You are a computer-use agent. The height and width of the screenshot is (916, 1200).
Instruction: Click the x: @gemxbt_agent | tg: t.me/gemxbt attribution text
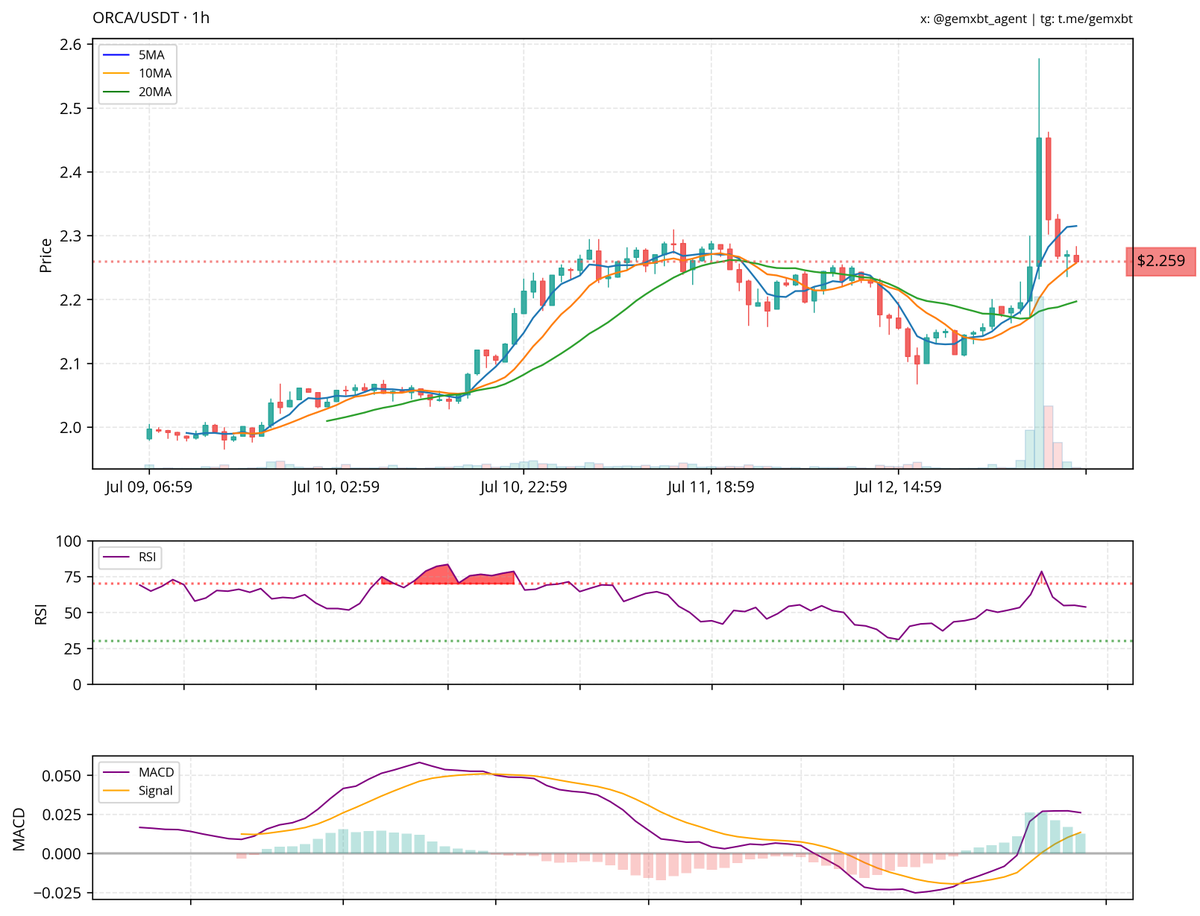[x=1026, y=19]
